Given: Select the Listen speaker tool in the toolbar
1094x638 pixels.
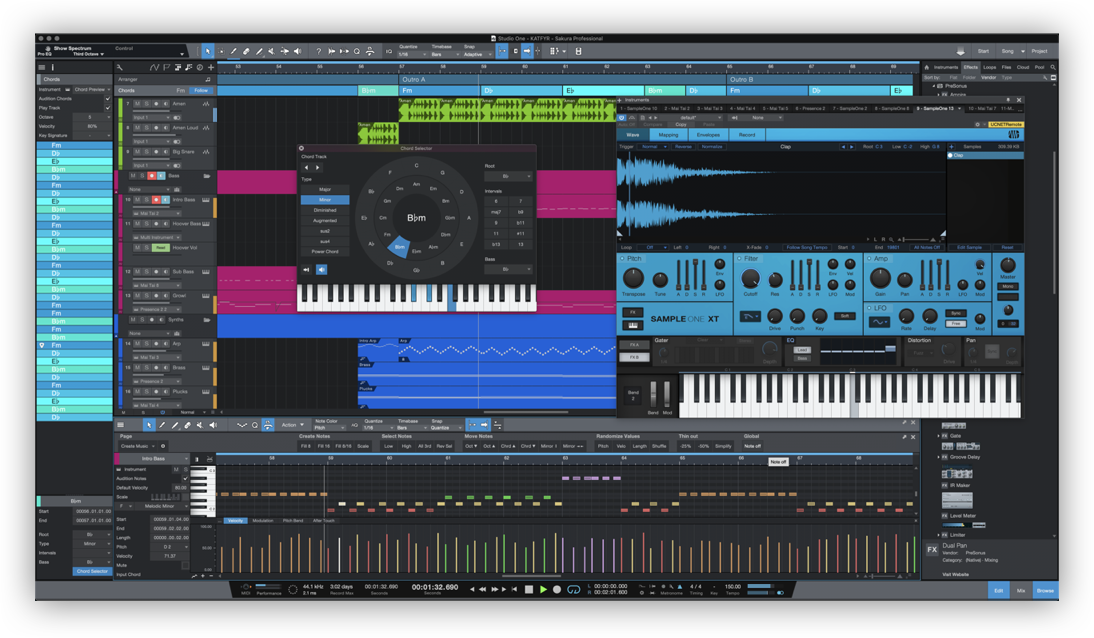Looking at the screenshot, I should [x=298, y=51].
